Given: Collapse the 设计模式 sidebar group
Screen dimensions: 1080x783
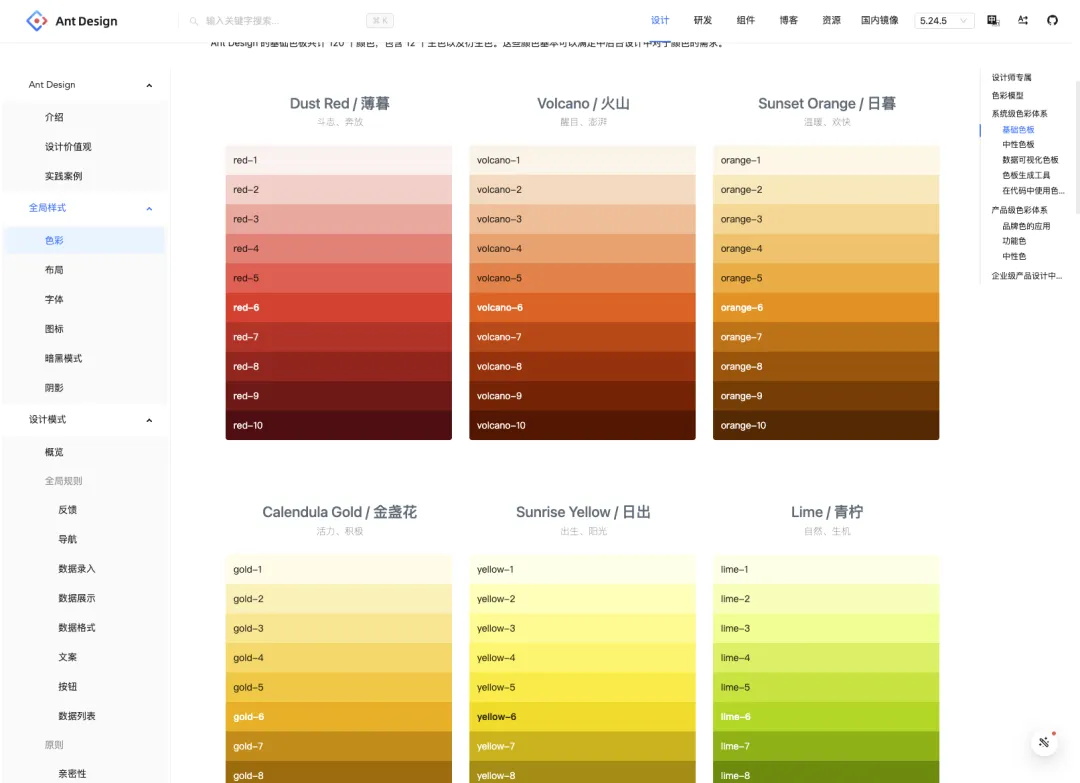Looking at the screenshot, I should (149, 420).
